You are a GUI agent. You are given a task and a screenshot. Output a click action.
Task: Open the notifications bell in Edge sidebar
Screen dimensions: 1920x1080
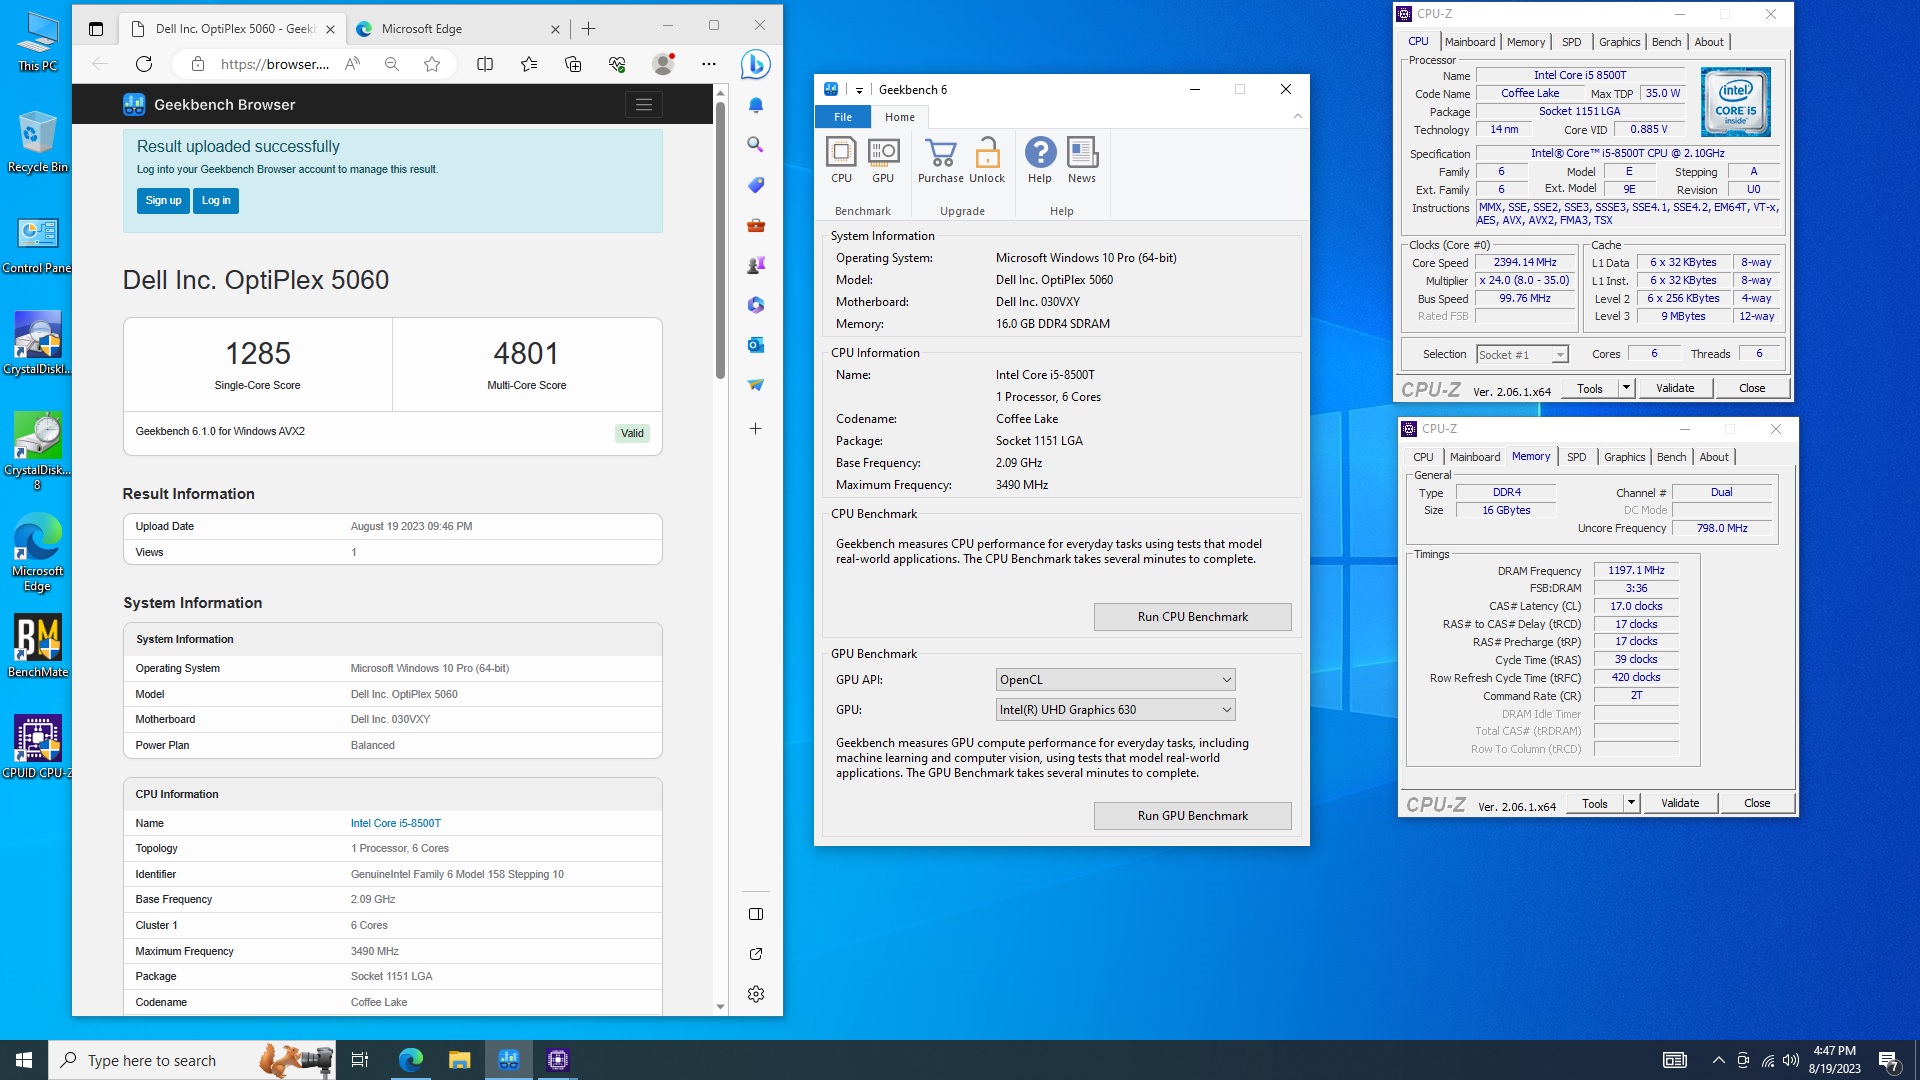click(x=756, y=105)
